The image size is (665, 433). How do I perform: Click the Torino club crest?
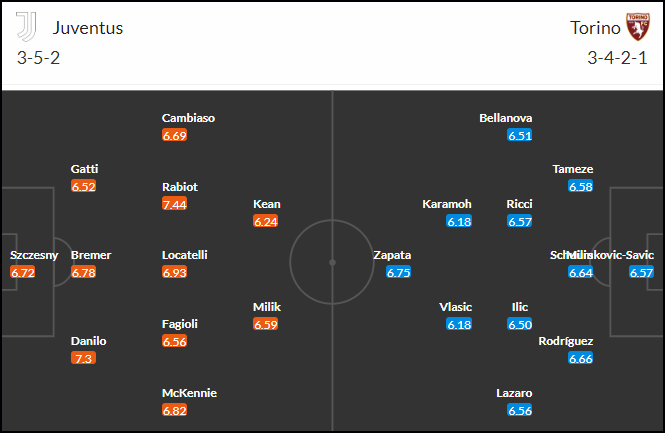click(x=638, y=27)
